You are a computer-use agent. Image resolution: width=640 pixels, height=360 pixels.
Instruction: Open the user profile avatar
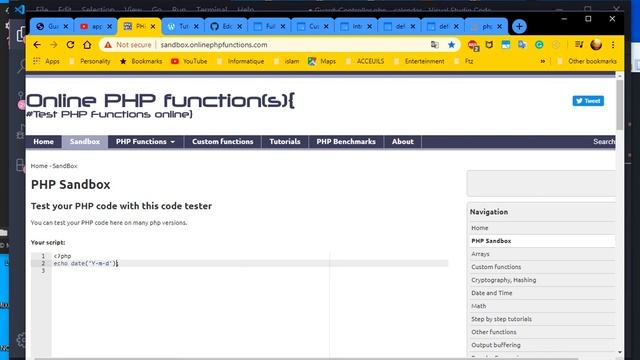[596, 45]
